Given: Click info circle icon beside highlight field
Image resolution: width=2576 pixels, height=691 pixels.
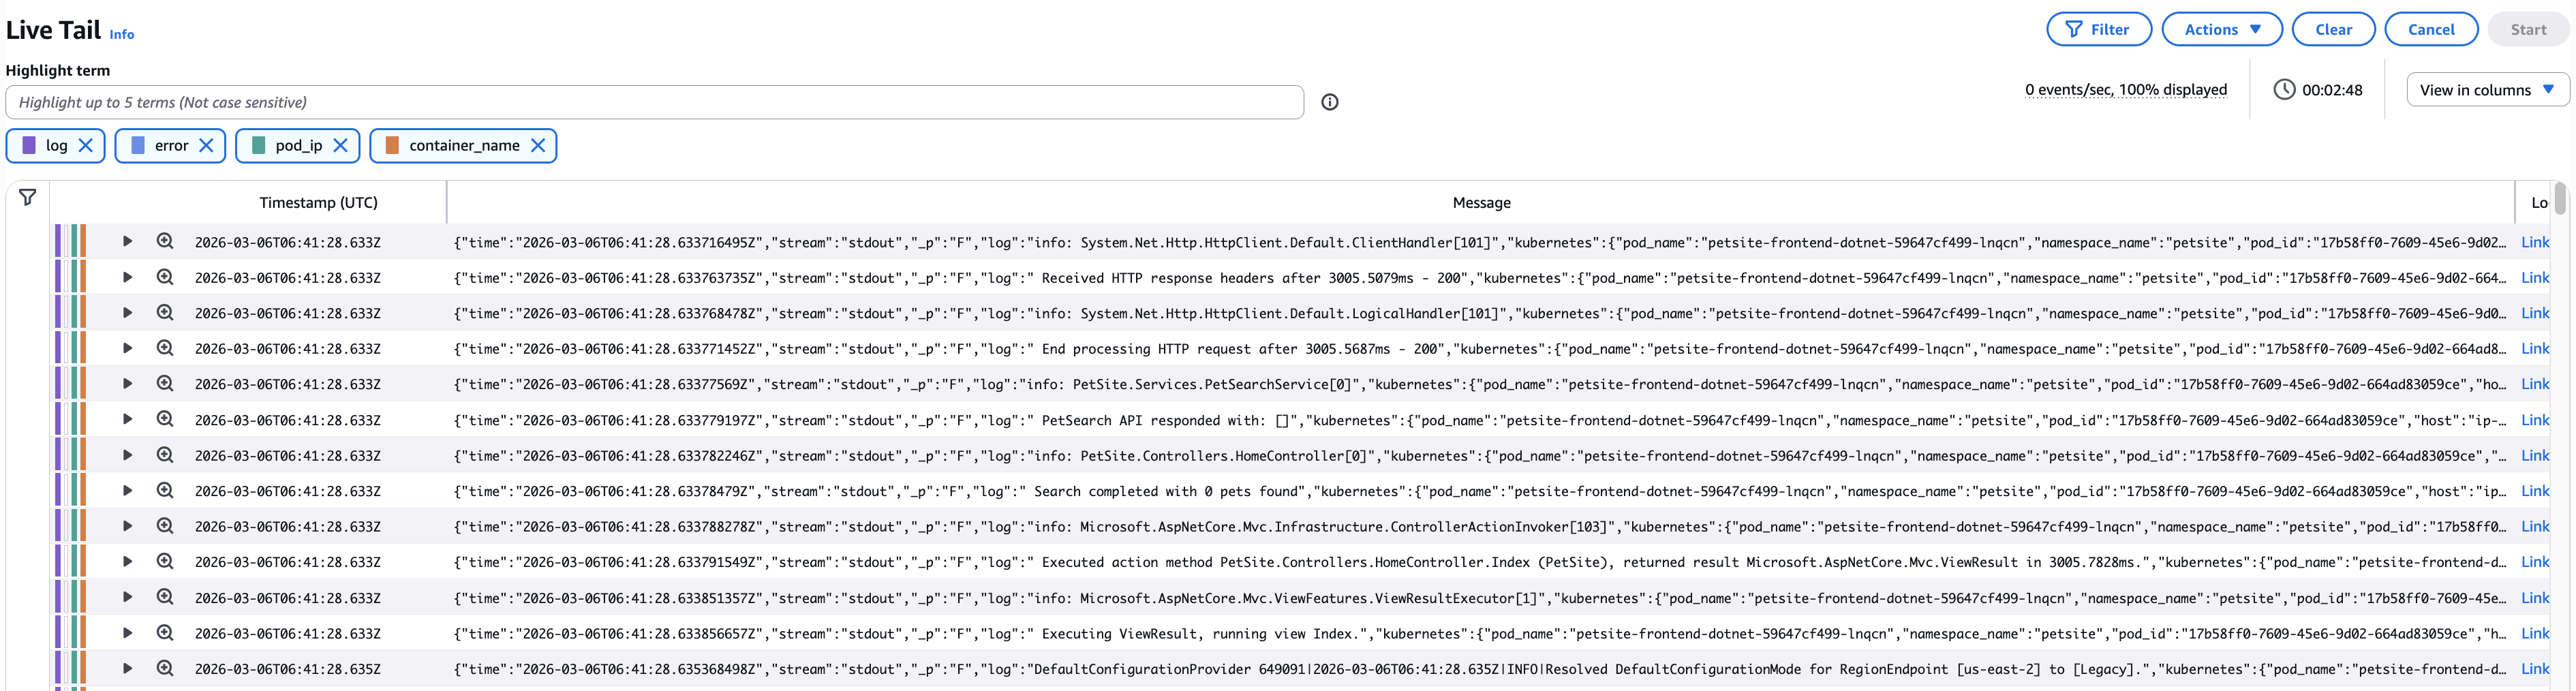Looking at the screenshot, I should (x=1329, y=102).
